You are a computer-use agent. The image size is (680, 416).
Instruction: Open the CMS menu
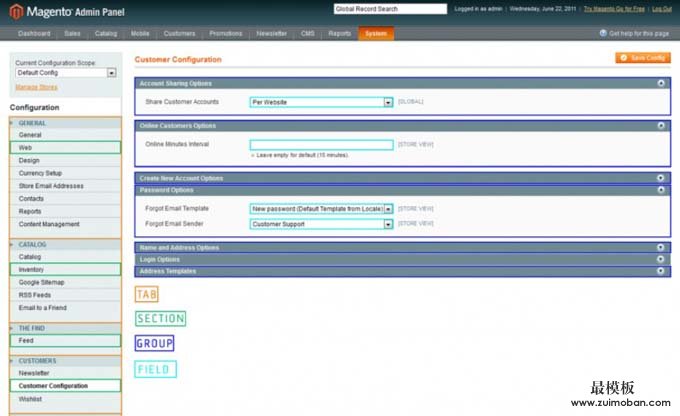[x=307, y=33]
